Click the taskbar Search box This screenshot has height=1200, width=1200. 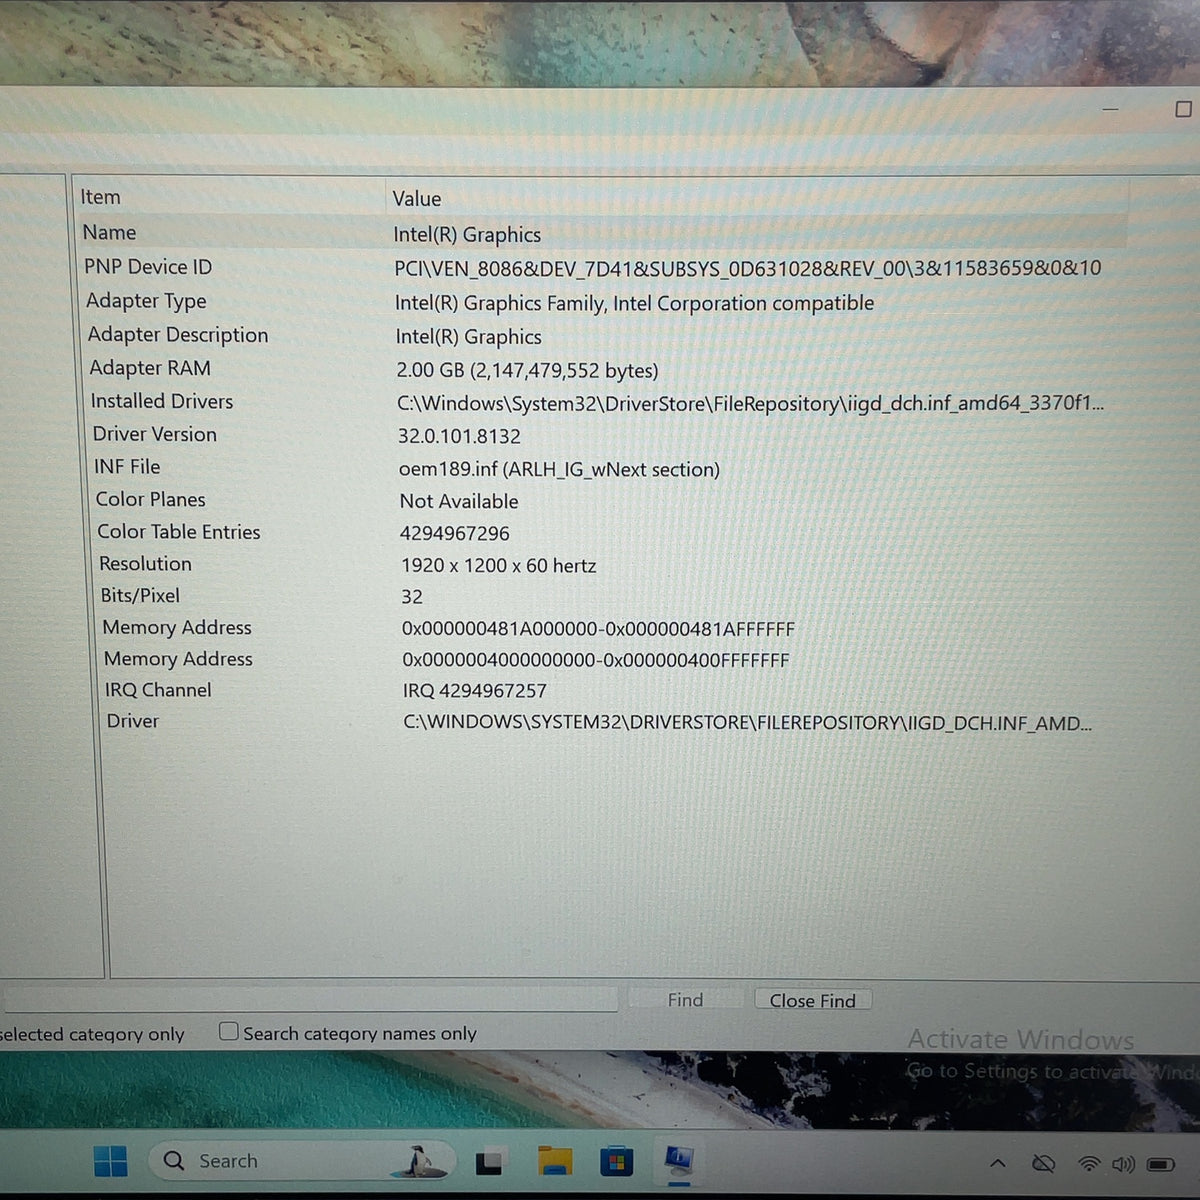(x=300, y=1161)
